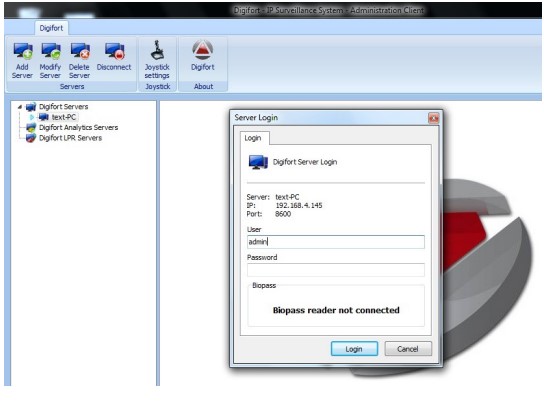Click the LPR Servers shield icon

[31, 138]
